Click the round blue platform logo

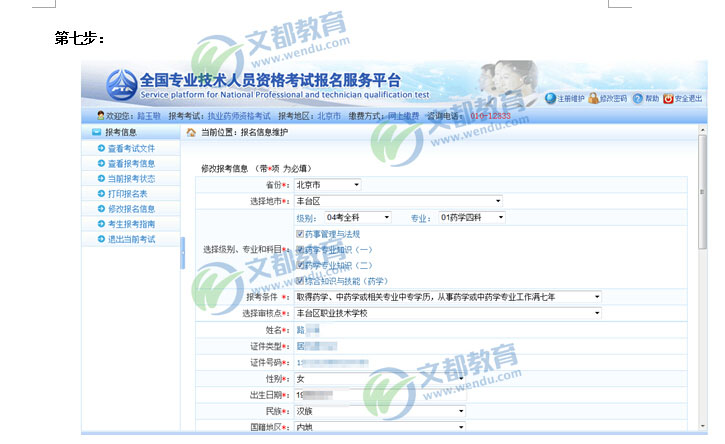point(122,85)
